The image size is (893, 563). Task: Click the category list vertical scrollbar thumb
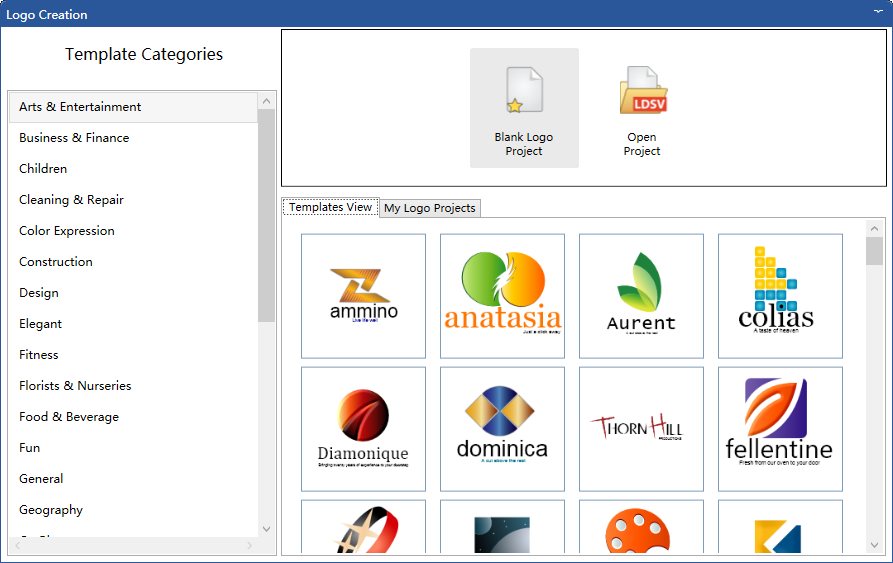click(x=267, y=216)
